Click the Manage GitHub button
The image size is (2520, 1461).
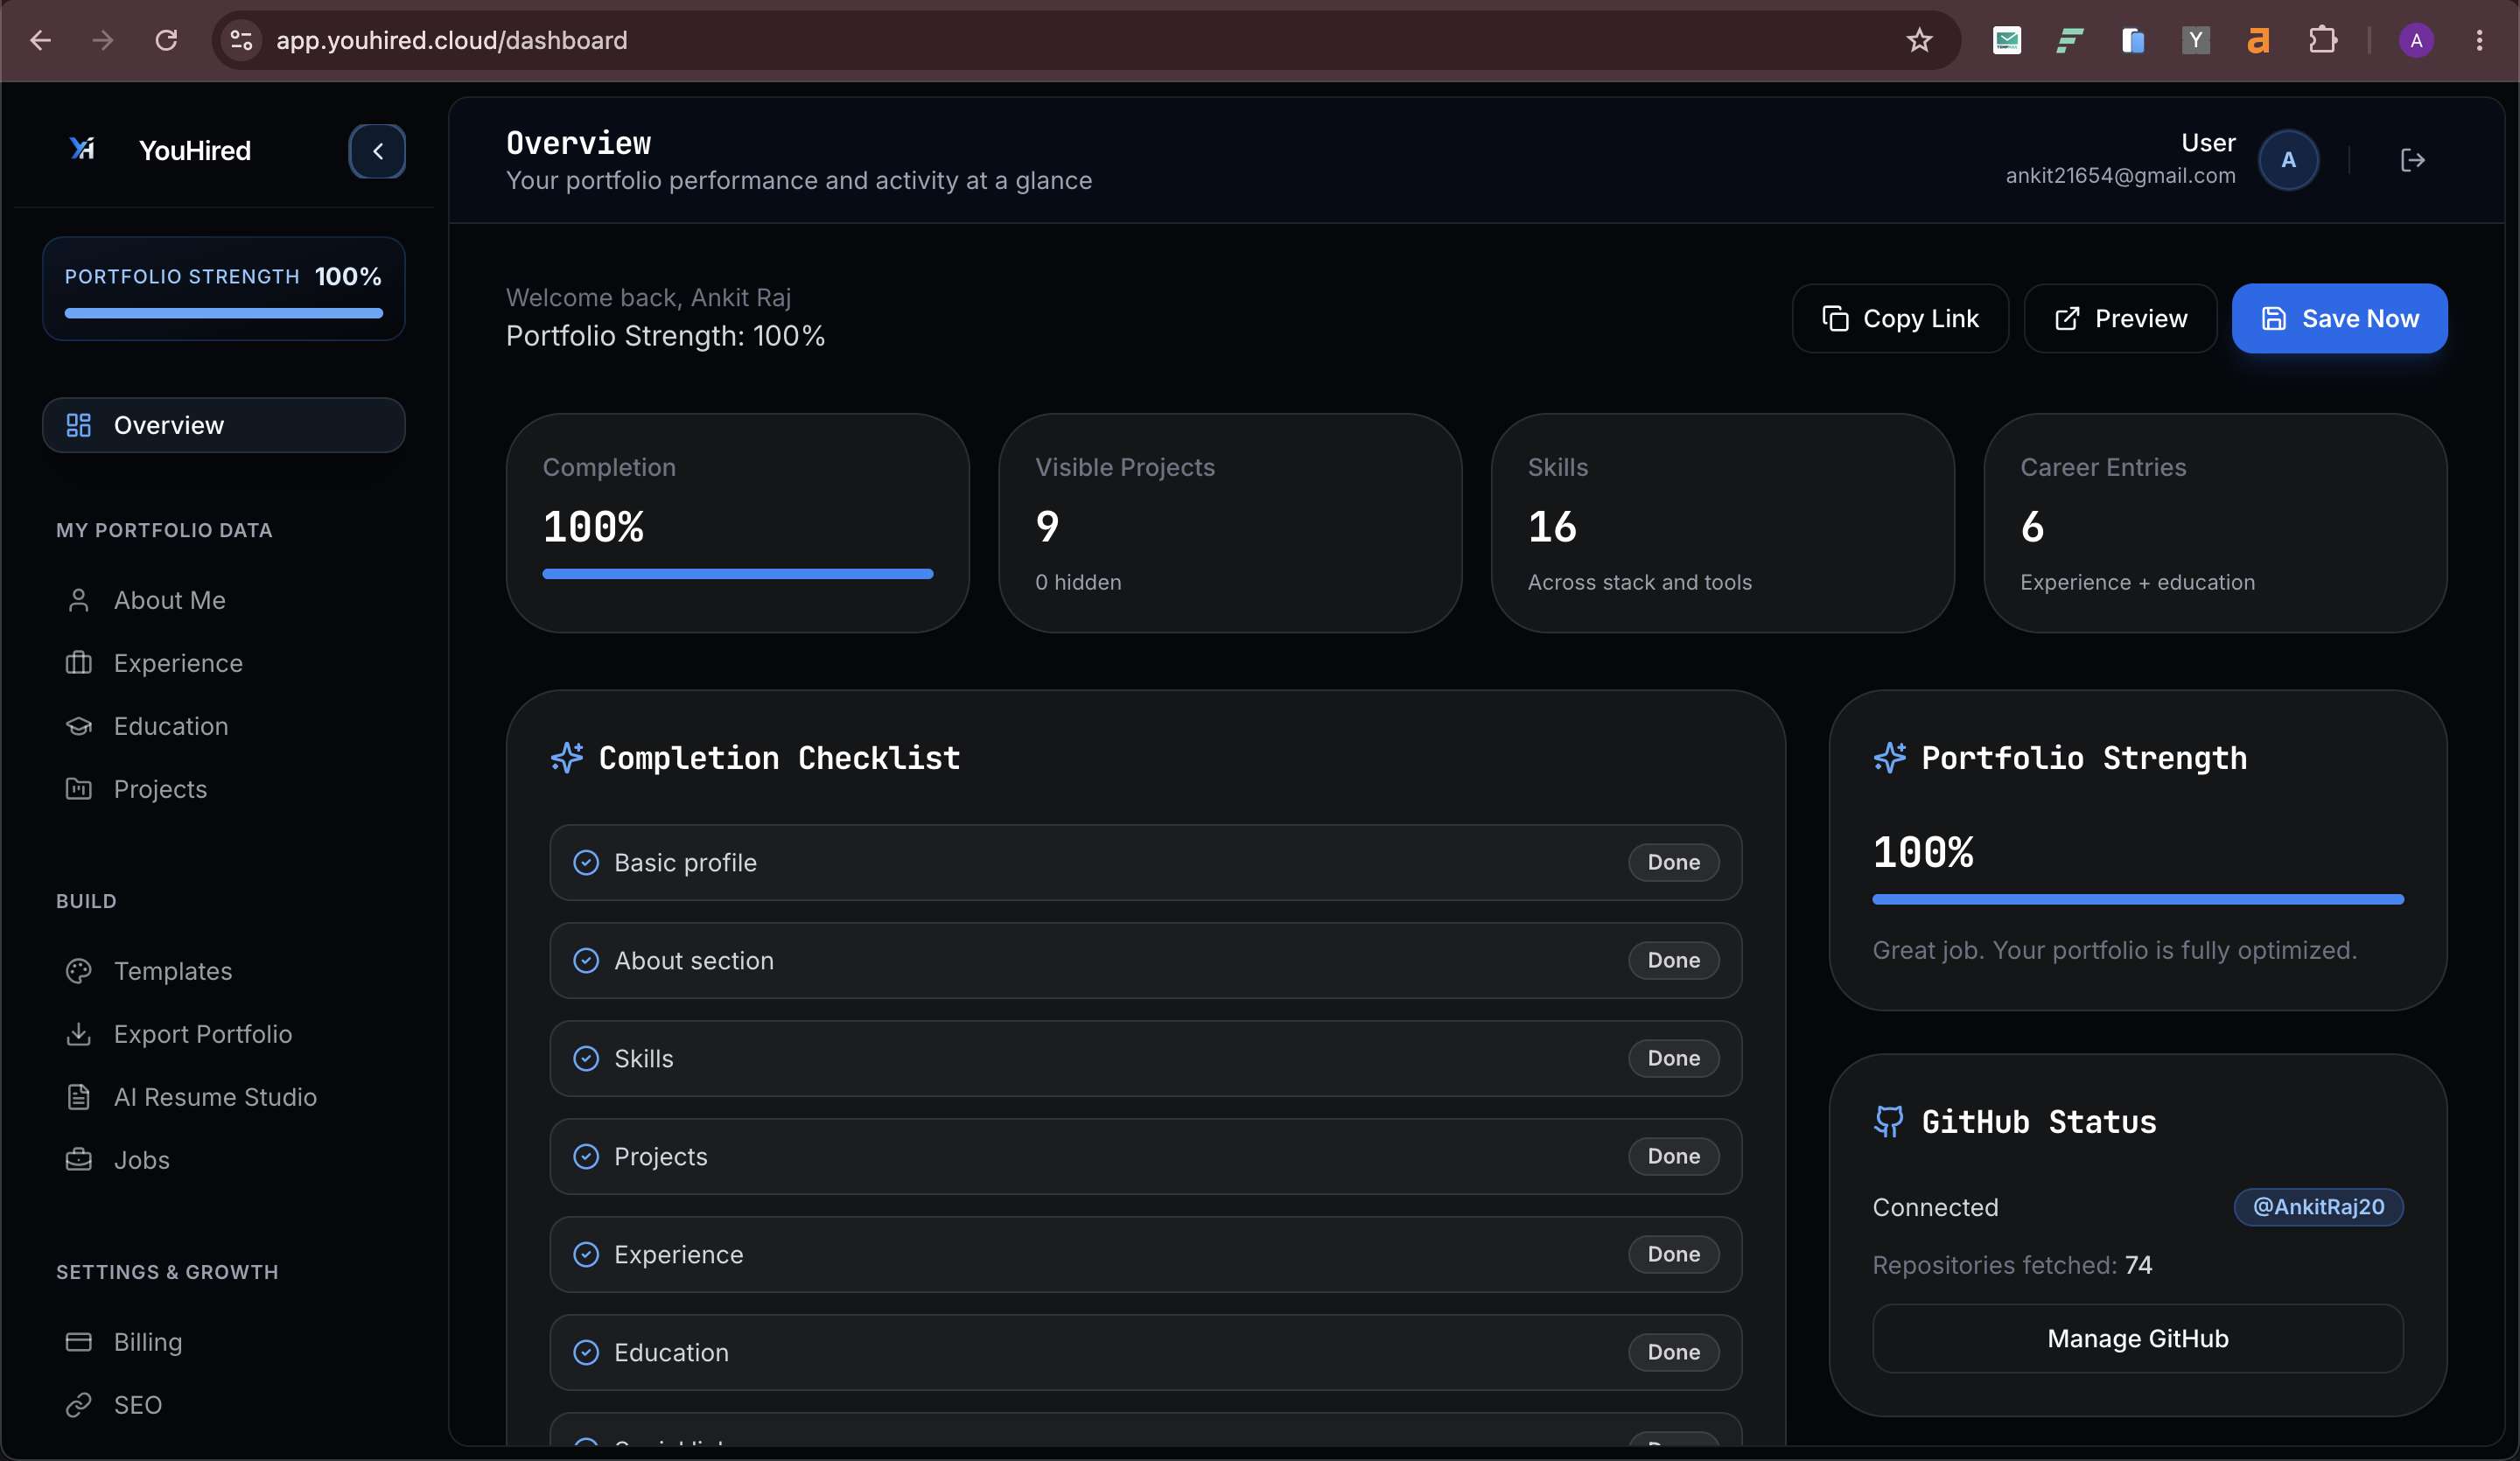click(2137, 1338)
